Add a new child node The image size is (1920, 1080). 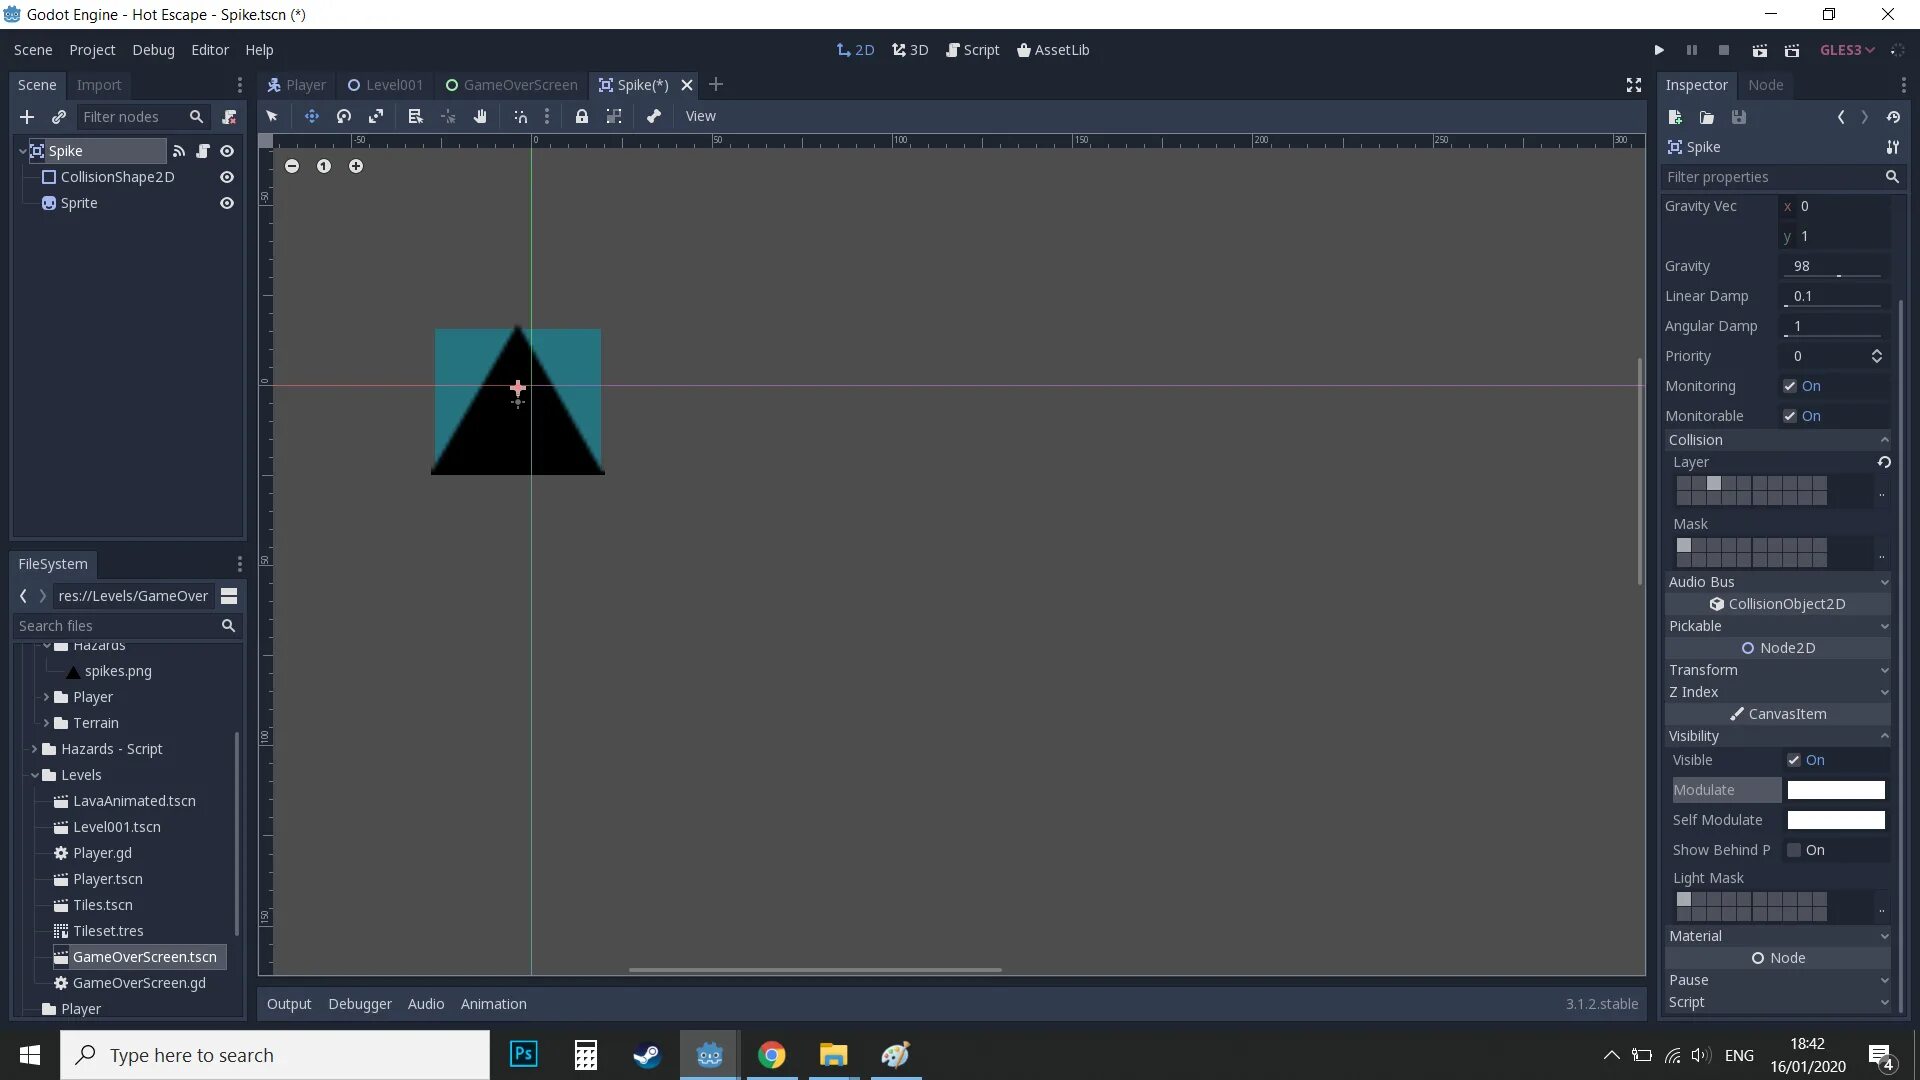27,117
